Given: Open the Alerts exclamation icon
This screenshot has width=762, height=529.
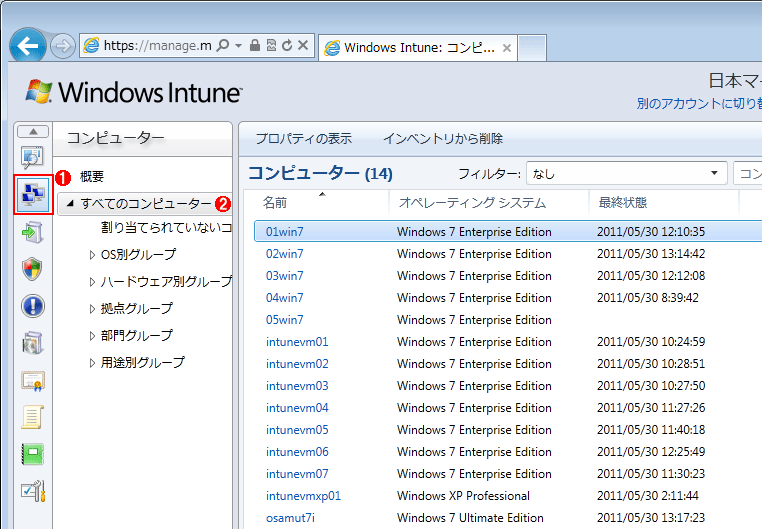Looking at the screenshot, I should 33,307.
